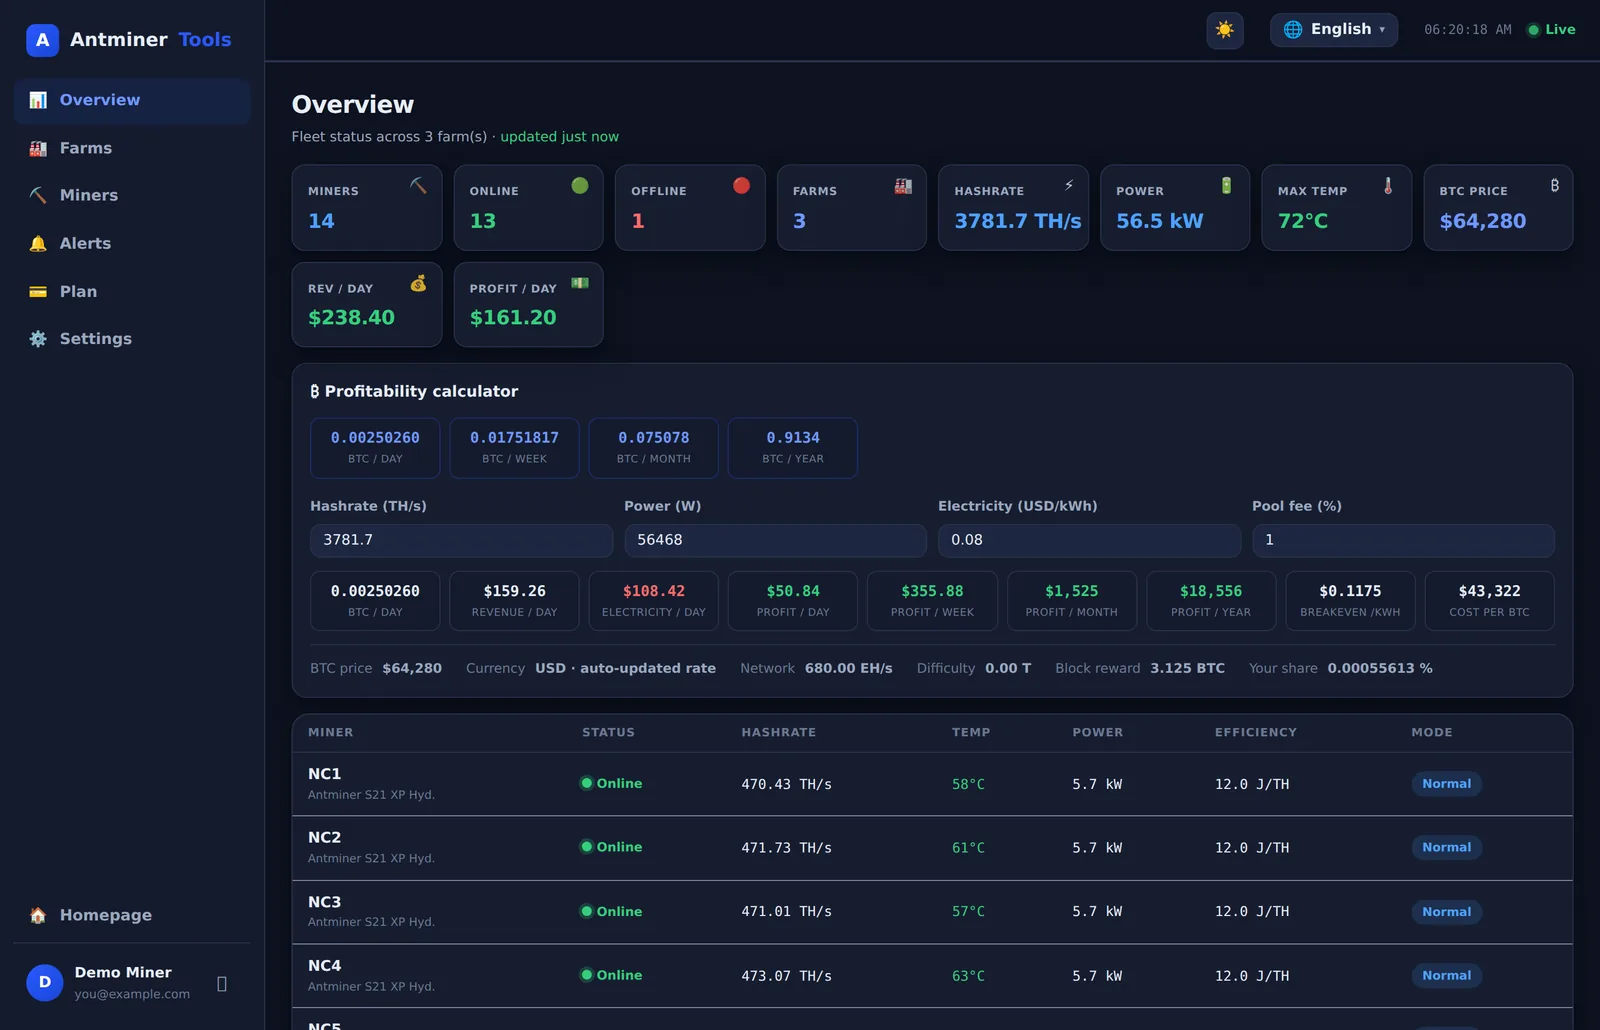Click the HASHRATE column header
Viewport: 1600px width, 1030px height.
tap(778, 733)
